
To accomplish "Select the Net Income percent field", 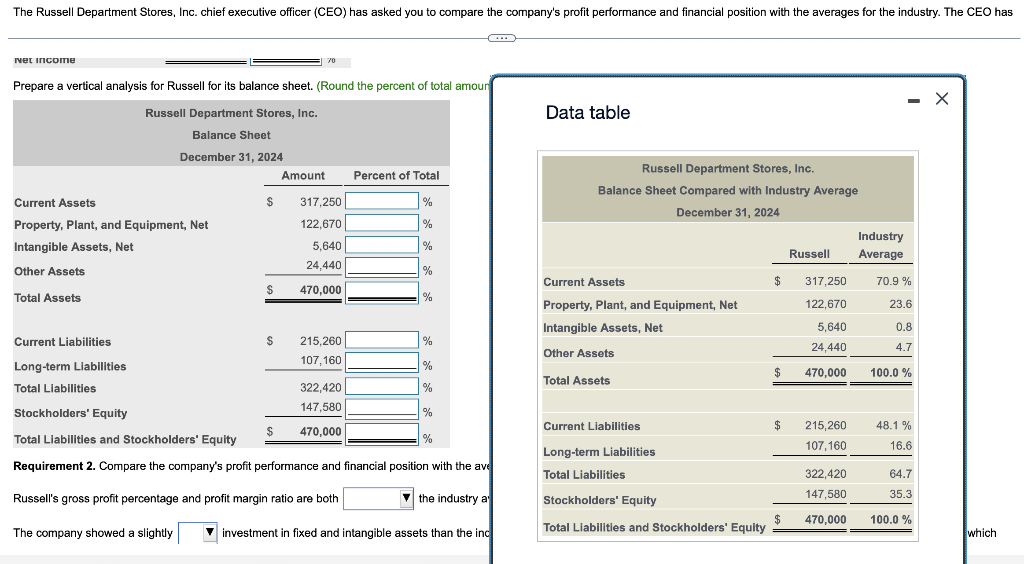I will (x=286, y=61).
